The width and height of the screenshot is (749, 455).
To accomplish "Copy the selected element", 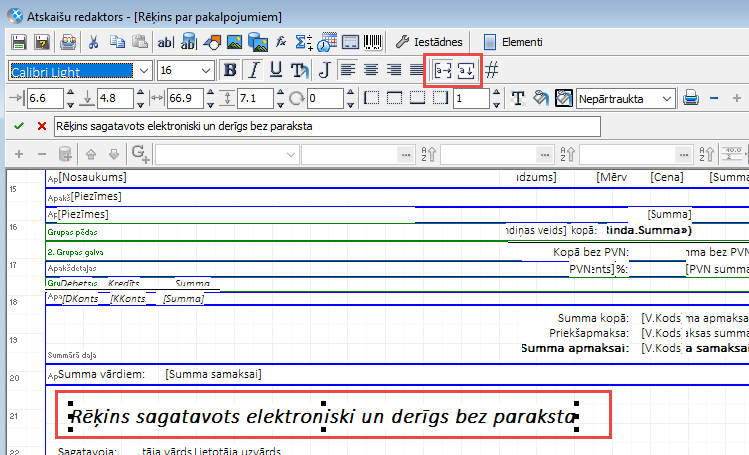I will tap(117, 42).
